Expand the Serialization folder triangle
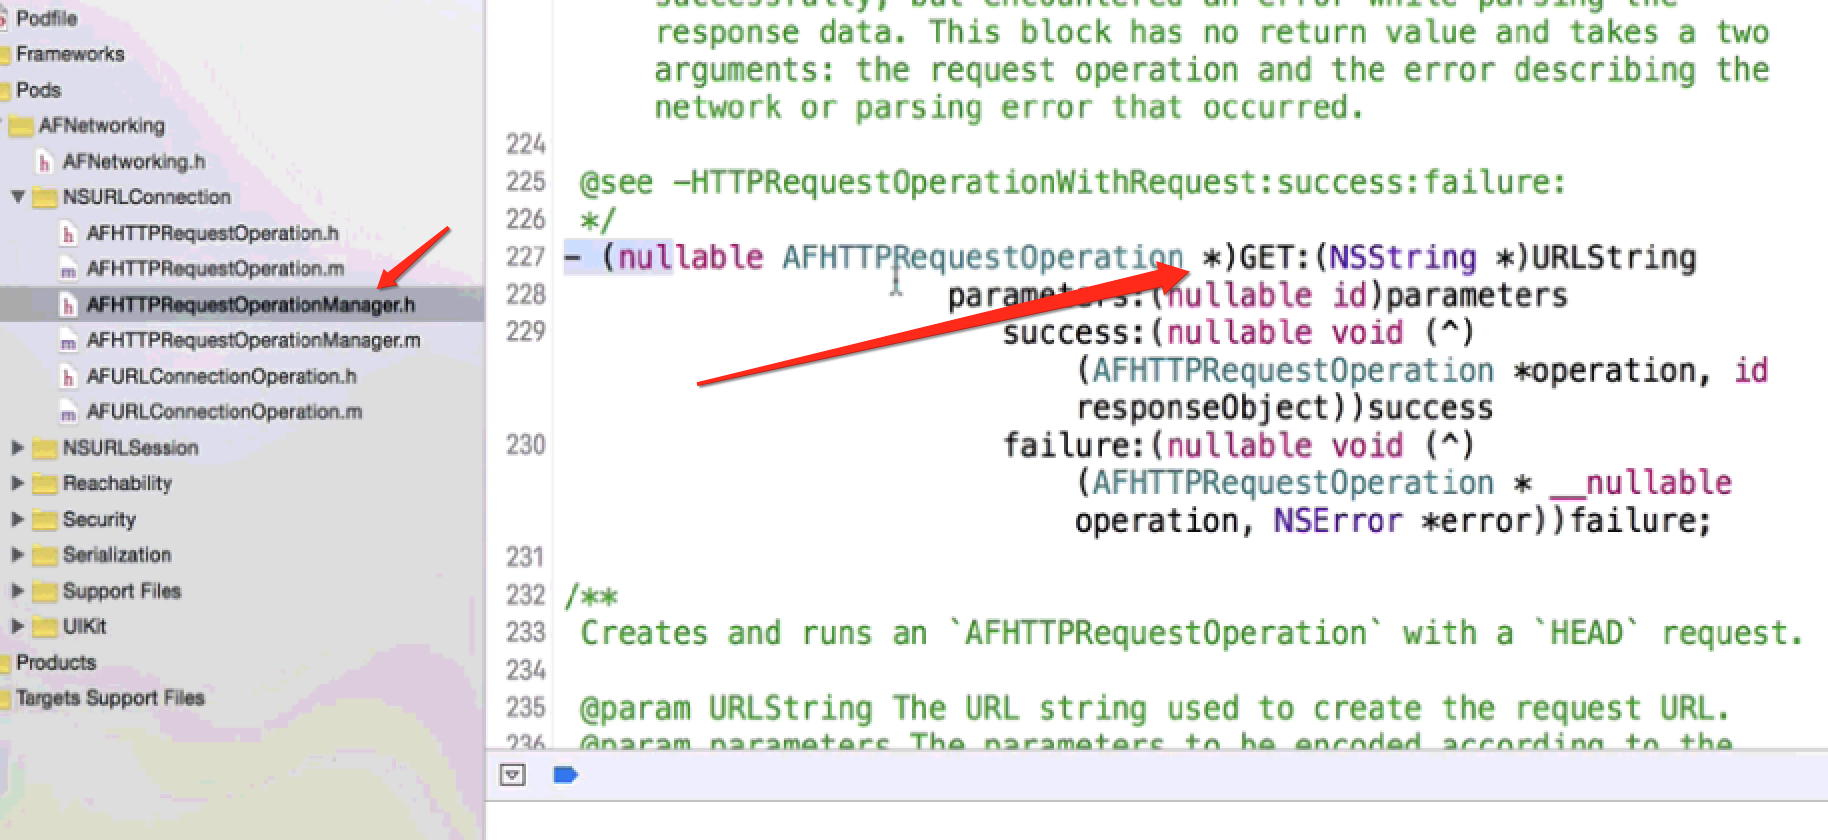 point(18,555)
